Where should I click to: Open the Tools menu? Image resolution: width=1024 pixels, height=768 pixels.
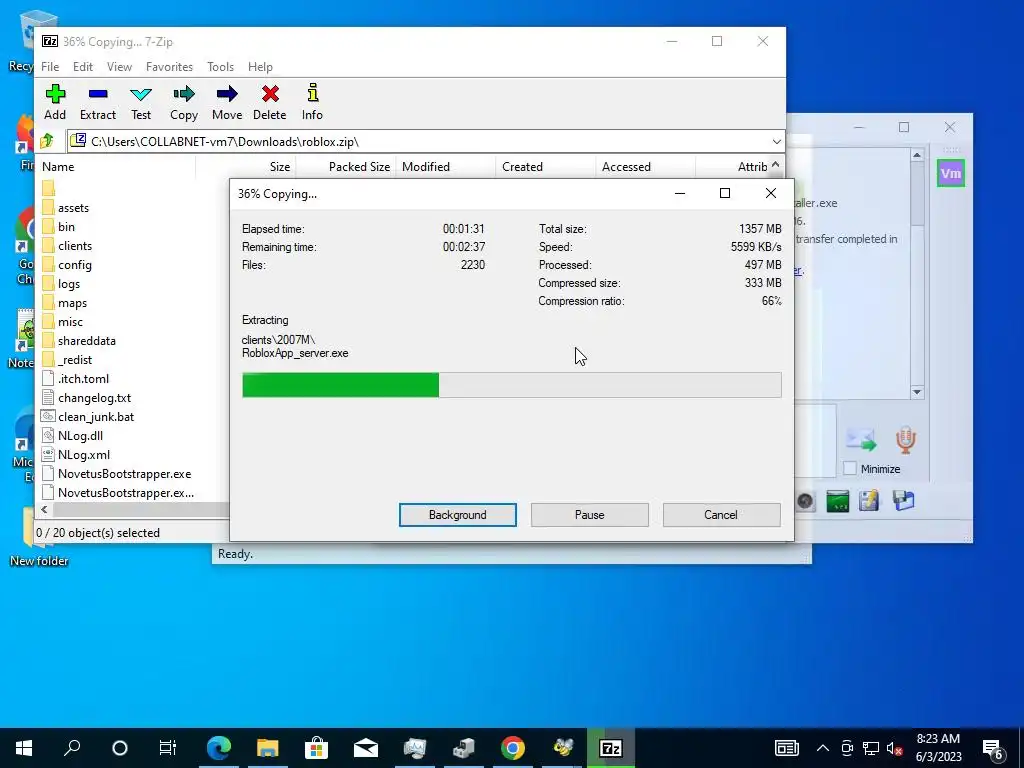pyautogui.click(x=220, y=67)
